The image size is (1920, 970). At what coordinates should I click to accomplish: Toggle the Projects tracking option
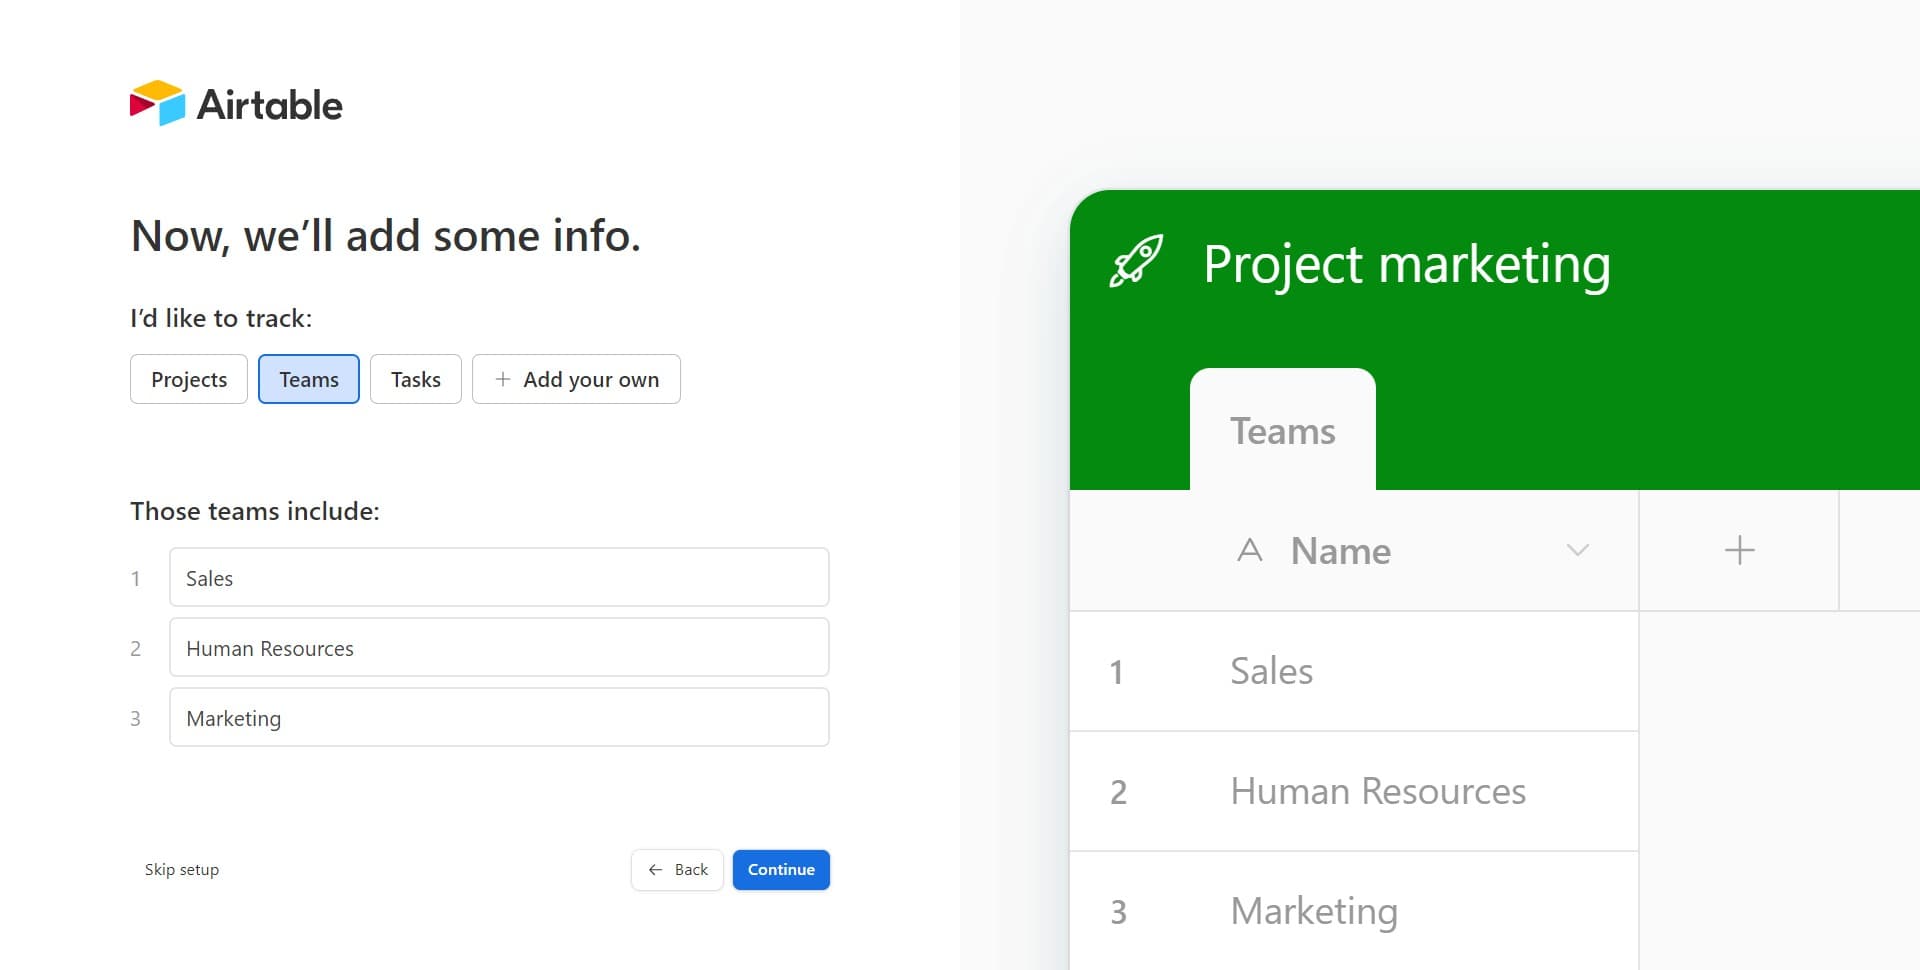(x=188, y=379)
